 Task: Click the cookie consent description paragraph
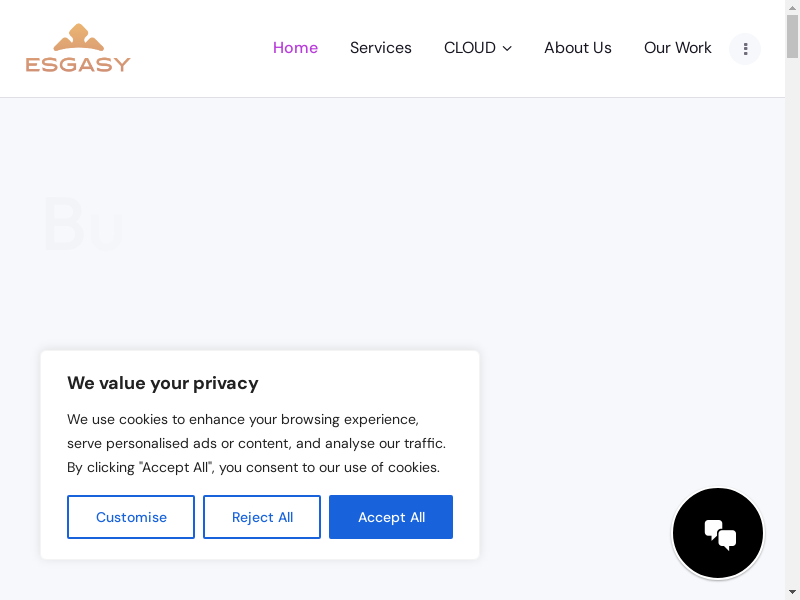(x=256, y=443)
